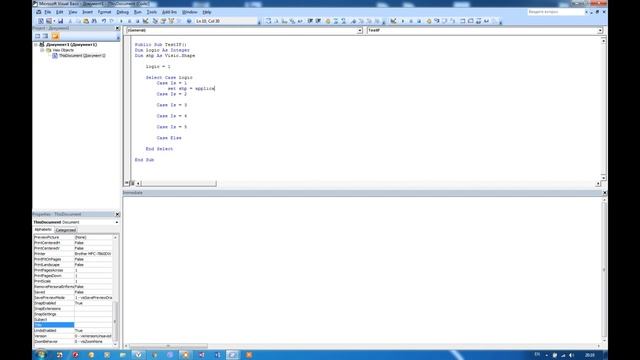The image size is (640, 360).
Task: Click the Break pause toolbar icon
Action: [x=129, y=21]
